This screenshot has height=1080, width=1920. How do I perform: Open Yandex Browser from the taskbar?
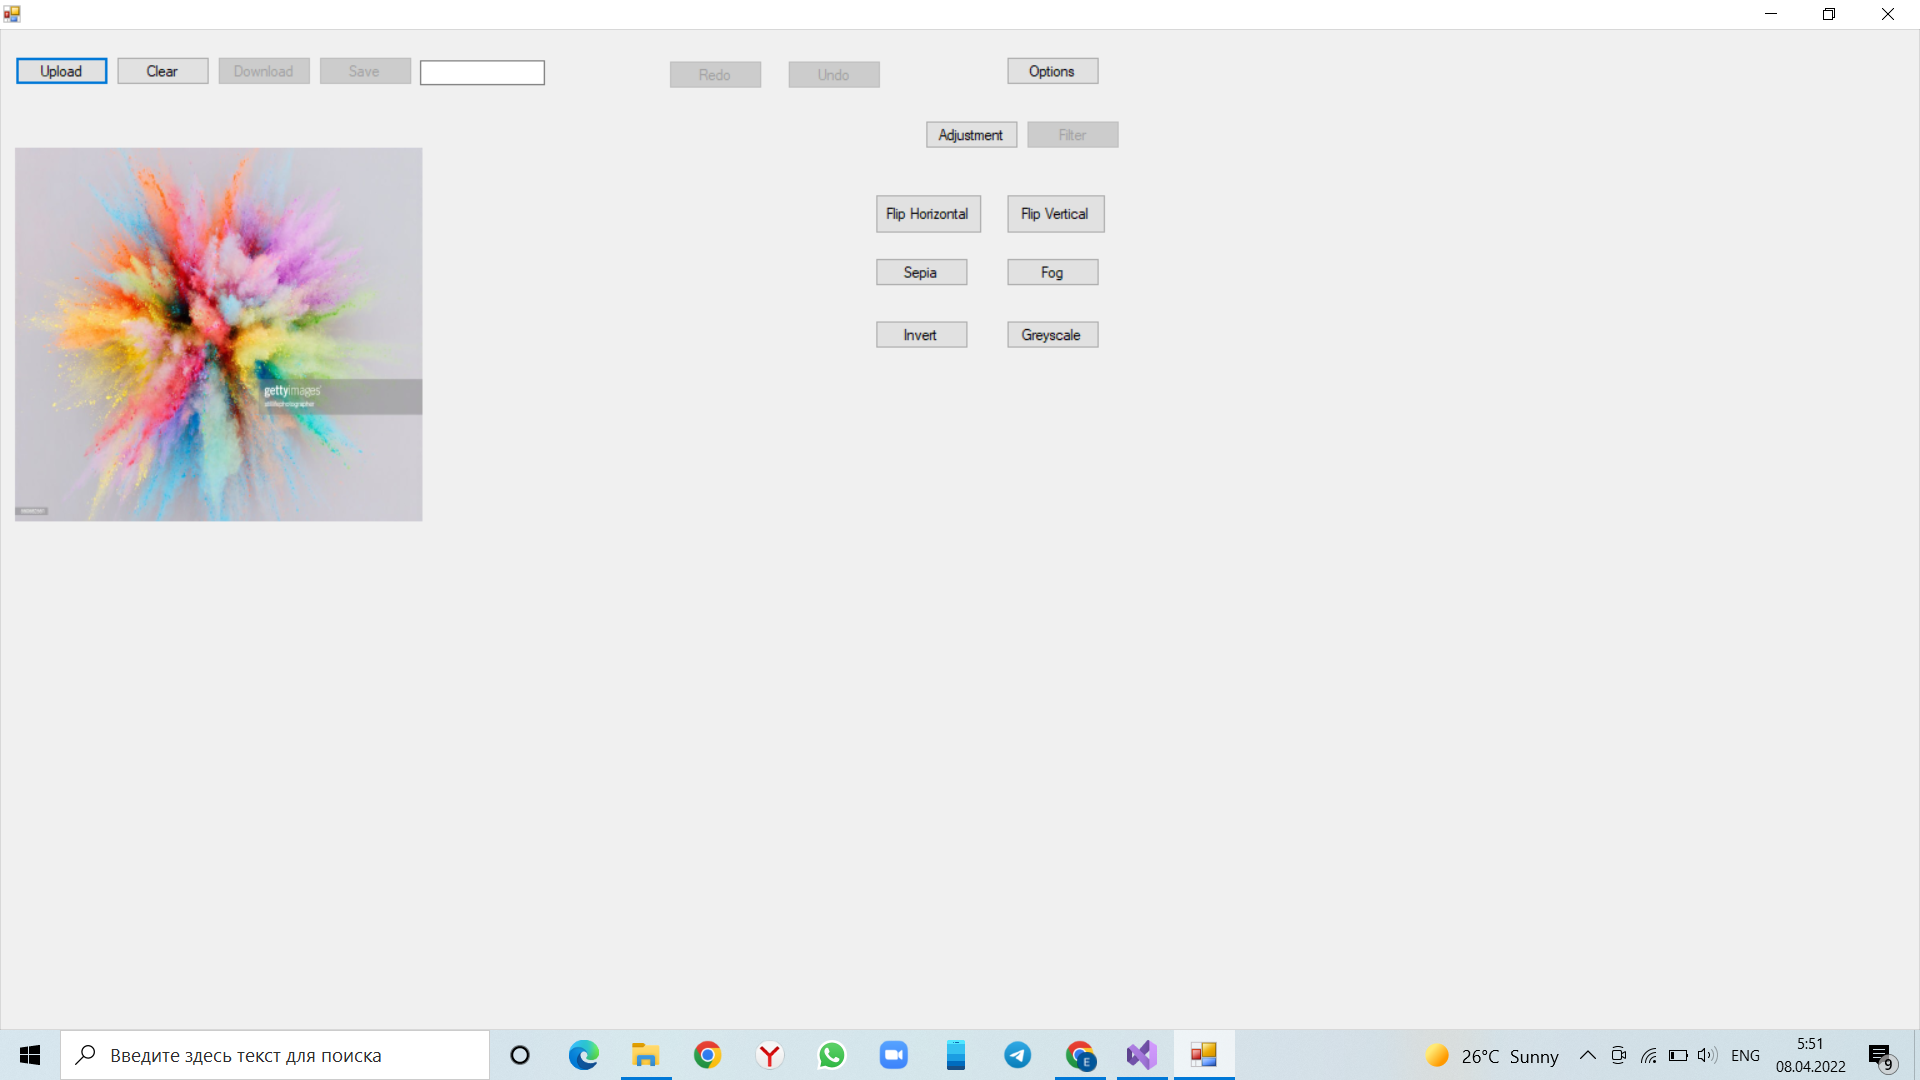click(769, 1055)
